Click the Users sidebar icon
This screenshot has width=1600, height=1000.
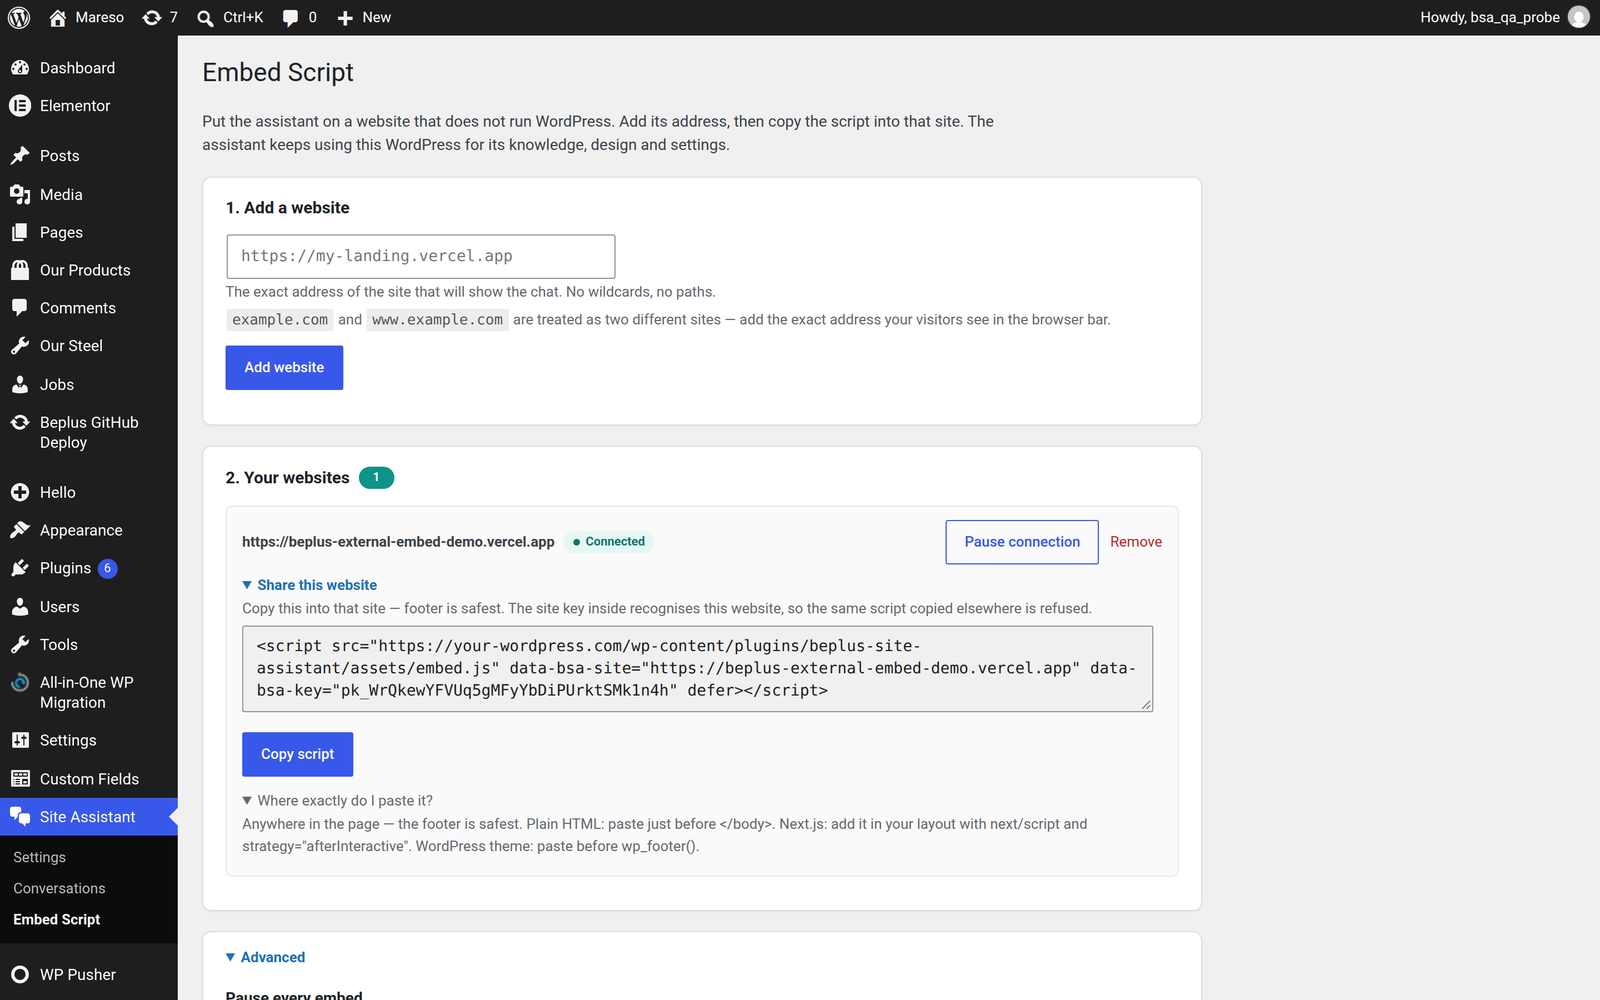point(20,607)
